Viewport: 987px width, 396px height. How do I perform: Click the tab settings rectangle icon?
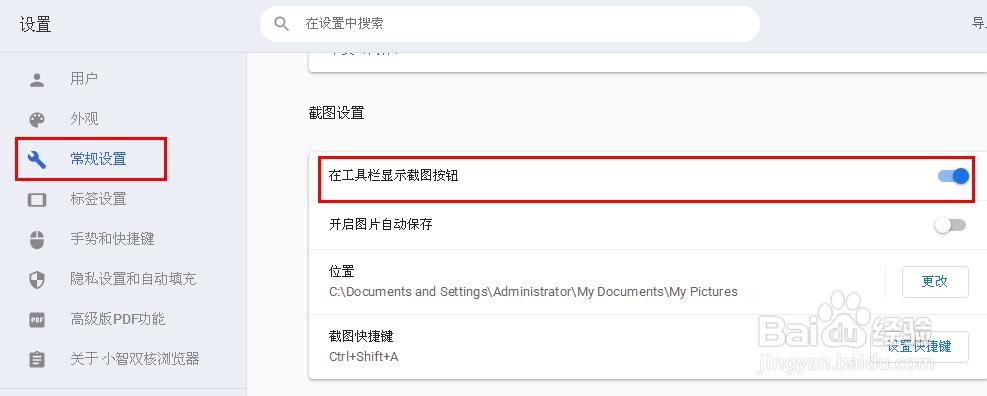[x=37, y=200]
